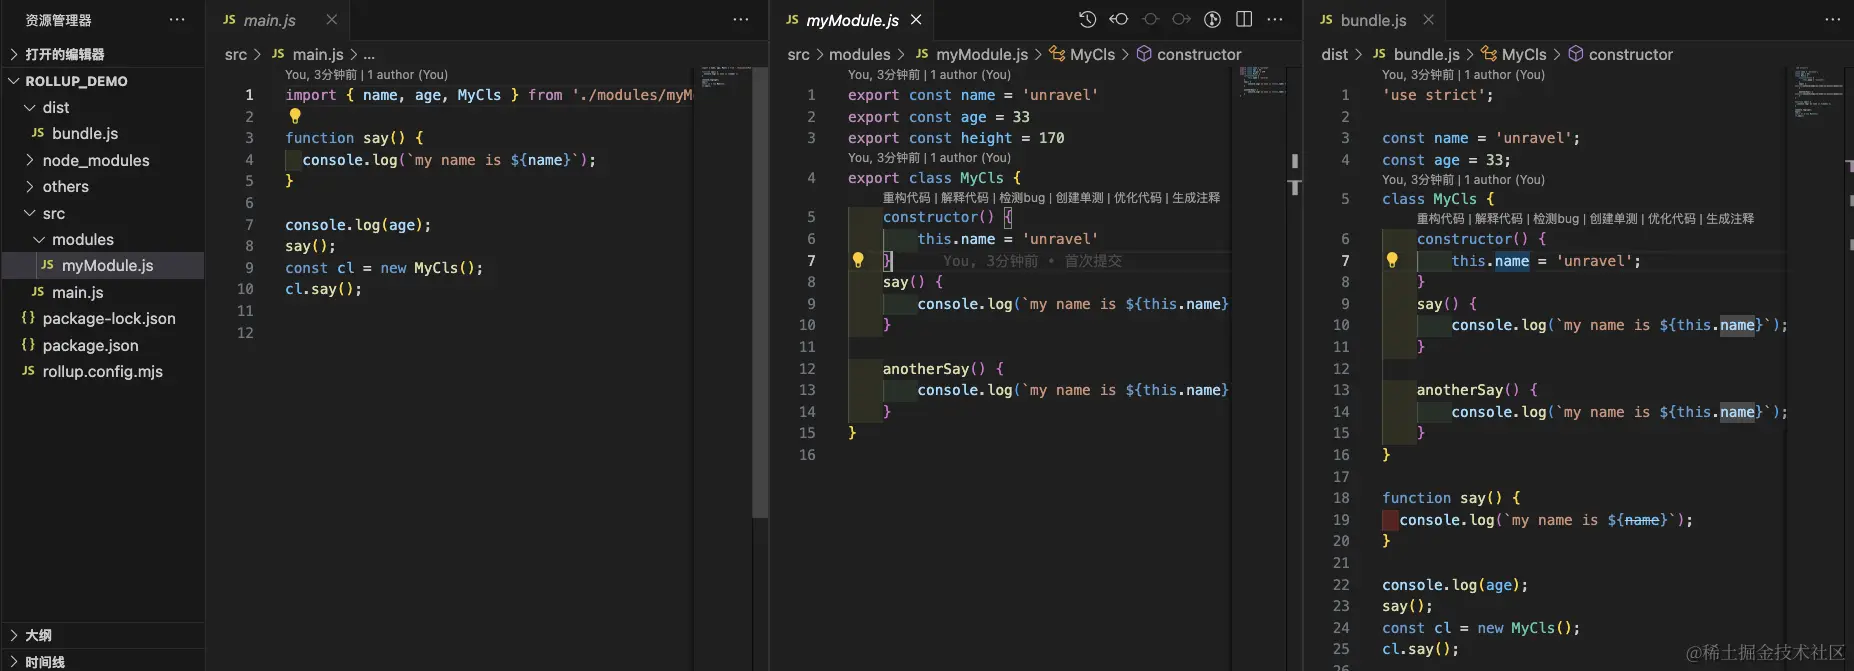This screenshot has width=1854, height=671.
Task: Click 重构代码 above constructor in myModule.js
Action: (x=906, y=198)
